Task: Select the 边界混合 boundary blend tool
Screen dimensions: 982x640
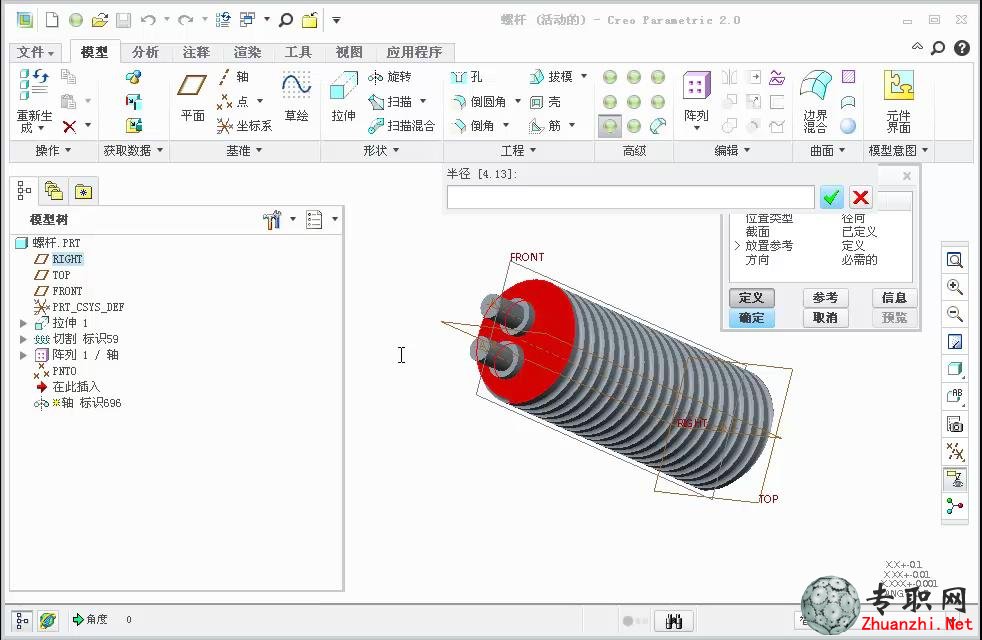Action: [x=815, y=101]
